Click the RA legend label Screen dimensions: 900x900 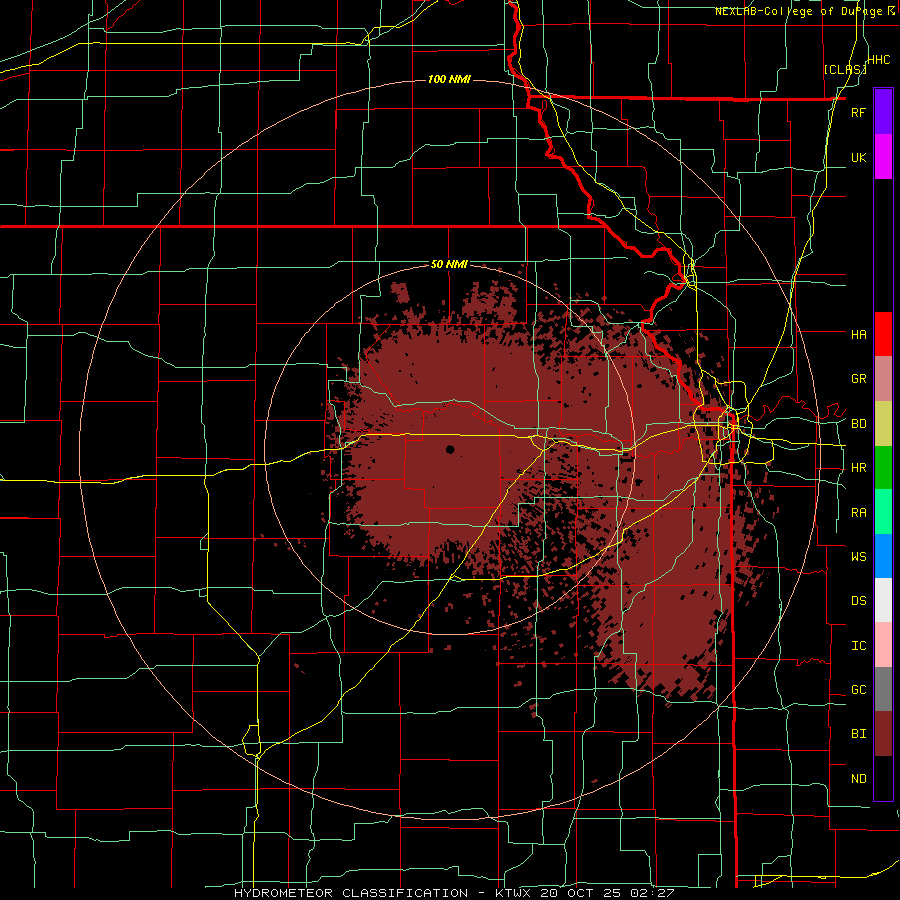click(858, 513)
